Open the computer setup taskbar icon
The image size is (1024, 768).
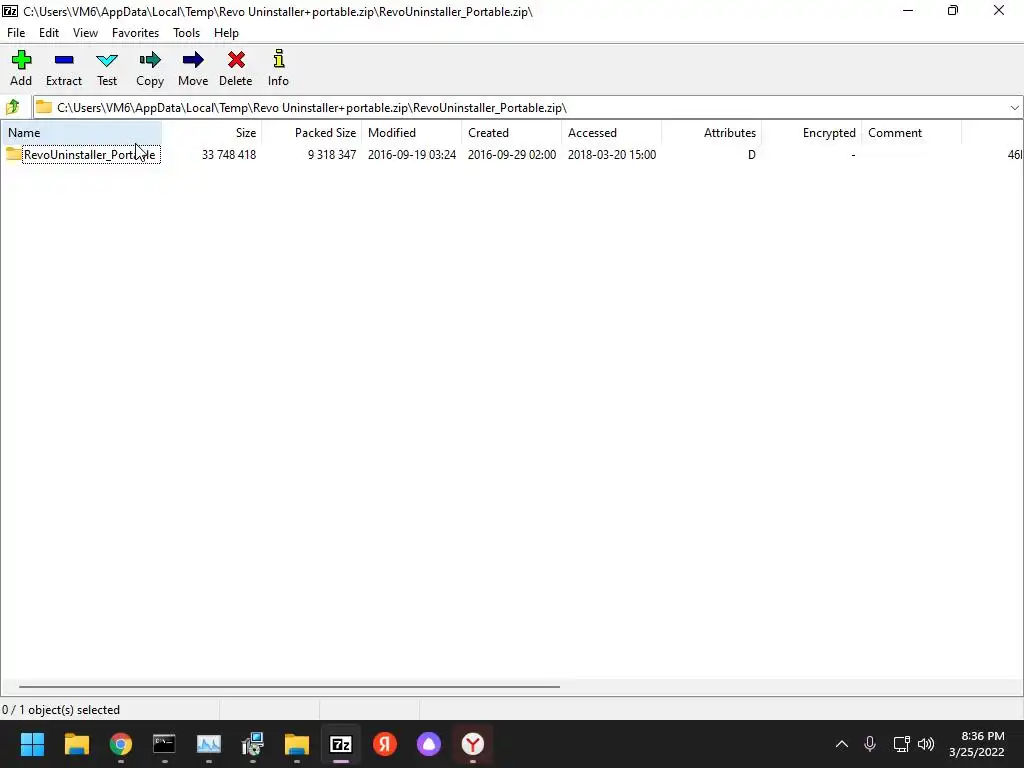pos(253,744)
